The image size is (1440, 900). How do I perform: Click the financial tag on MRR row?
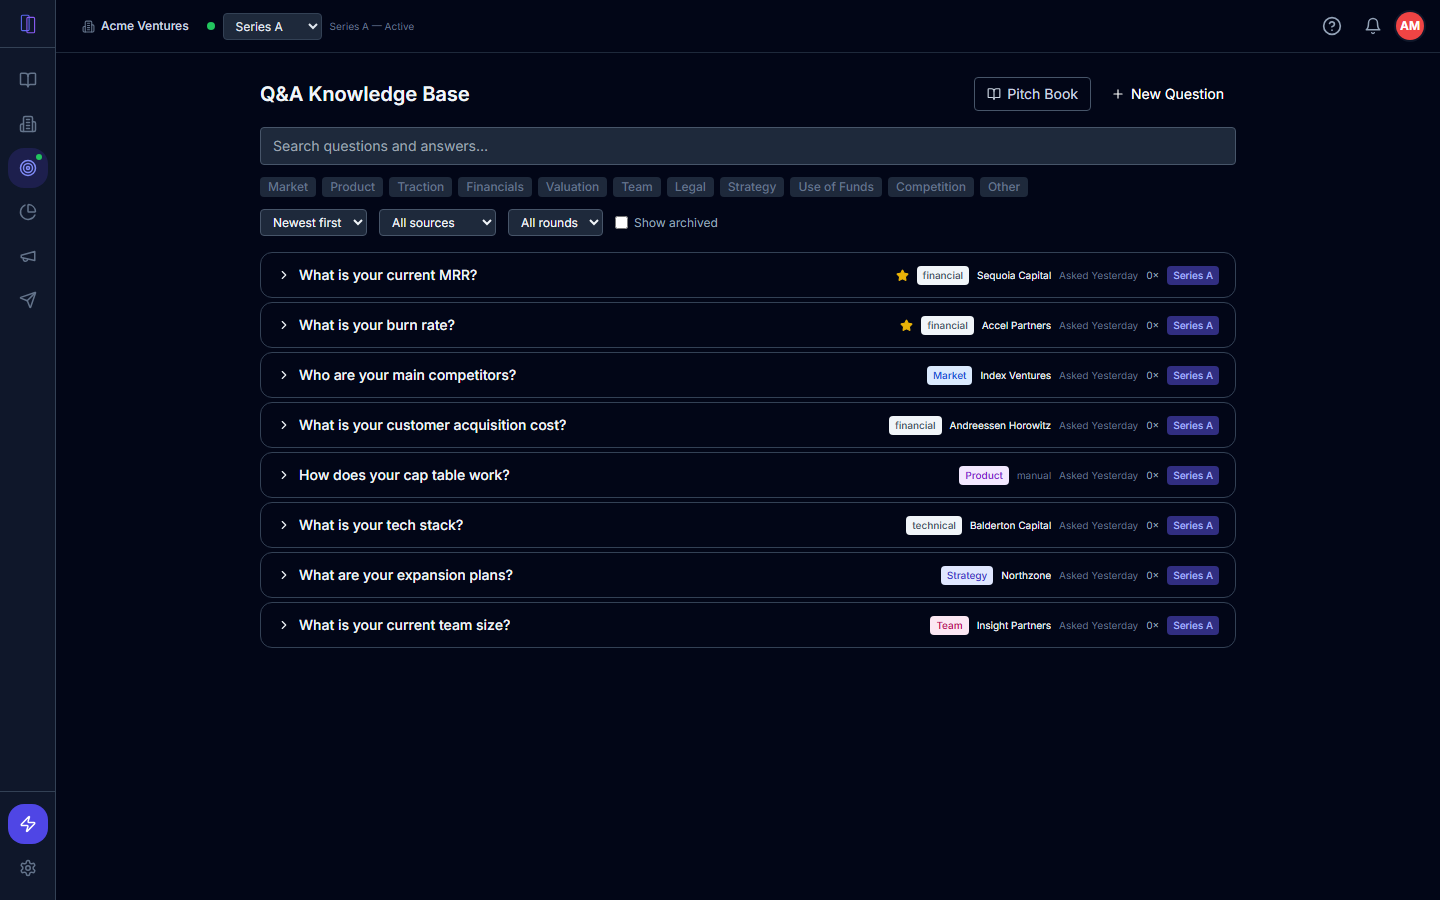coord(943,276)
